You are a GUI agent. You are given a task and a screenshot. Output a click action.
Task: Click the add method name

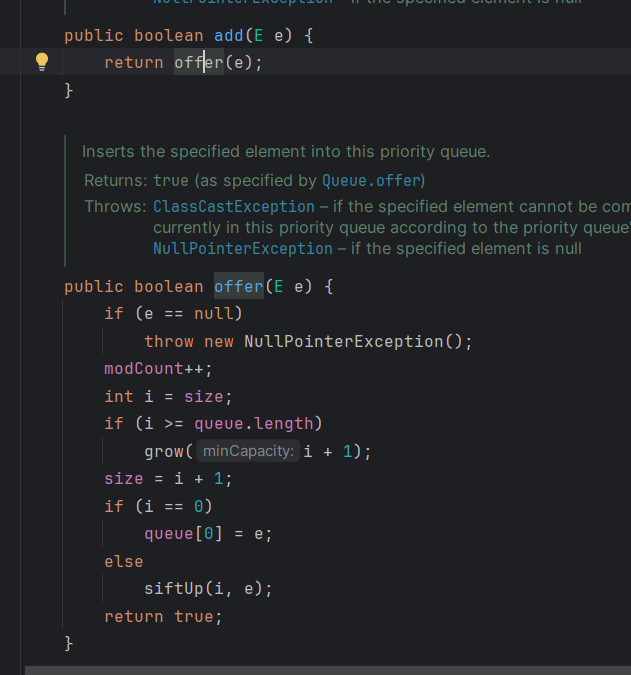[x=228, y=36]
